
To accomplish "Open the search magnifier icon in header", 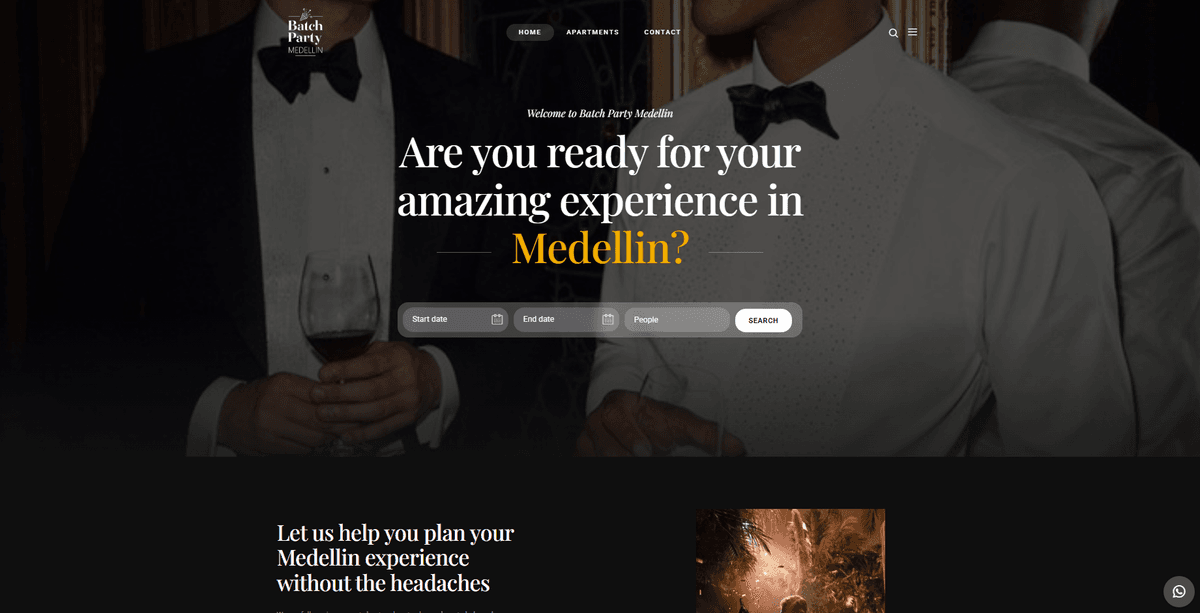I will pos(893,33).
